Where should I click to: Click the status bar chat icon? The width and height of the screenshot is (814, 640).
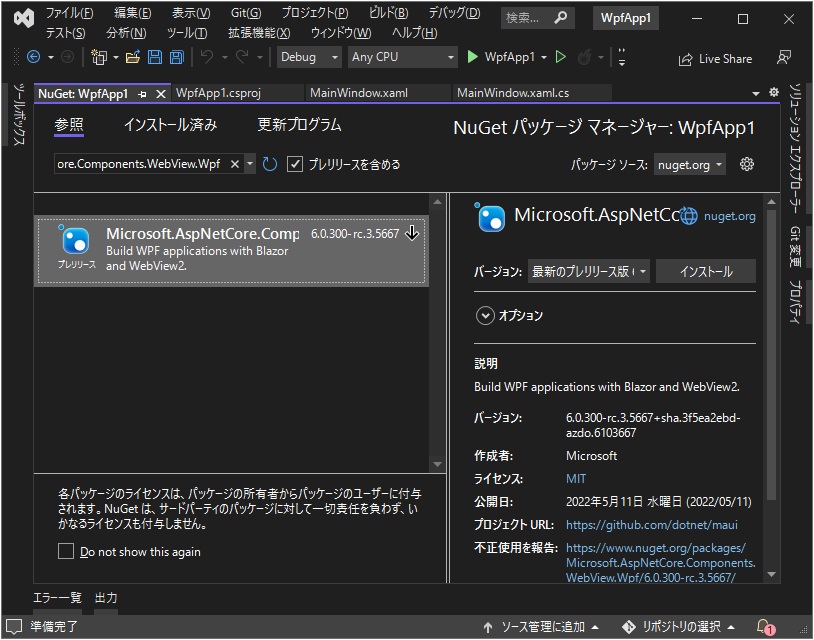click(13, 627)
